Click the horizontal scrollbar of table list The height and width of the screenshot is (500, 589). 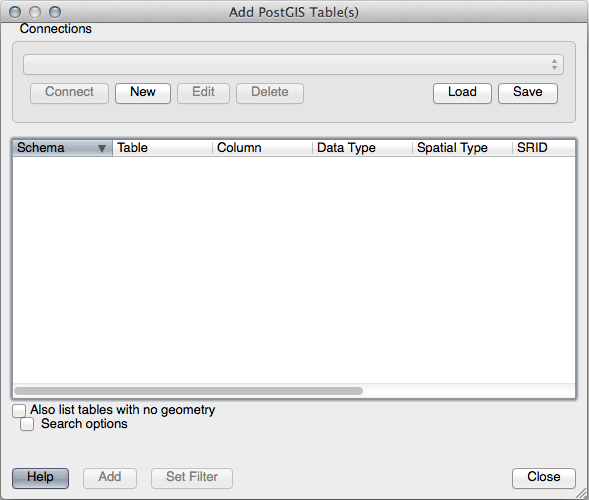[189, 391]
